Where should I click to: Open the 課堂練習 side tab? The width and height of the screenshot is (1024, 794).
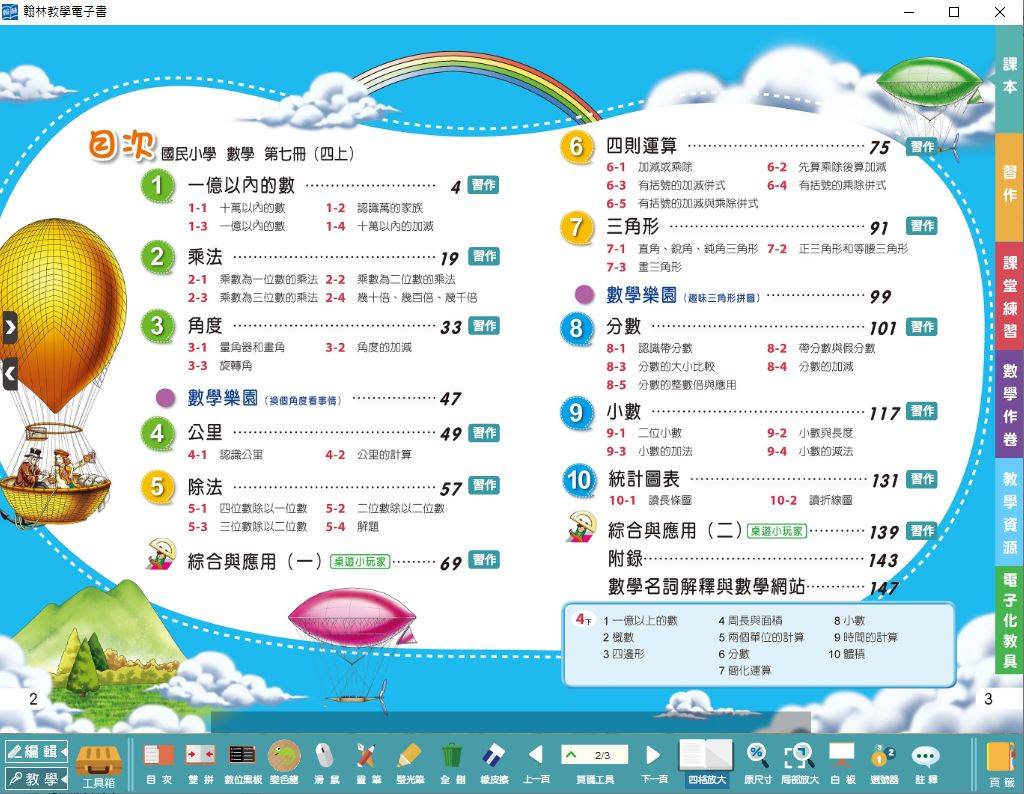point(1010,296)
